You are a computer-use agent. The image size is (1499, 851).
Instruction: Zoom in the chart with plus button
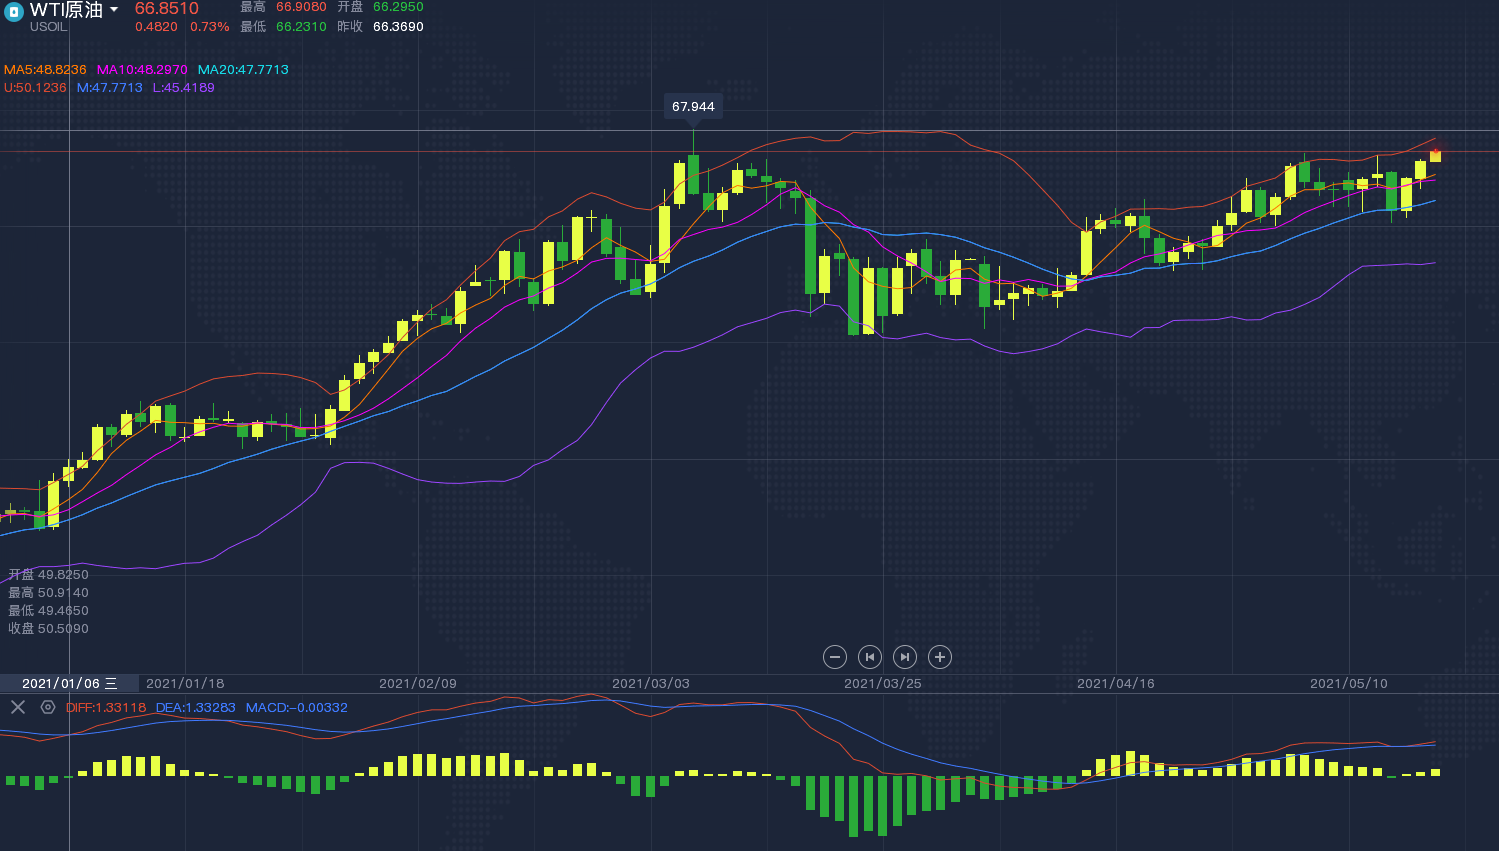pos(939,657)
